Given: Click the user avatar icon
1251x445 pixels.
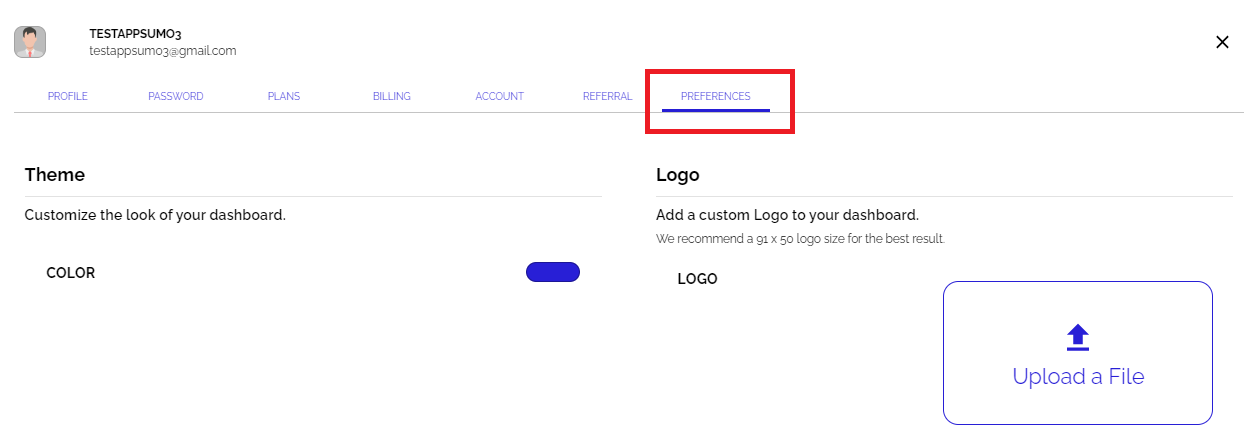Looking at the screenshot, I should point(30,42).
